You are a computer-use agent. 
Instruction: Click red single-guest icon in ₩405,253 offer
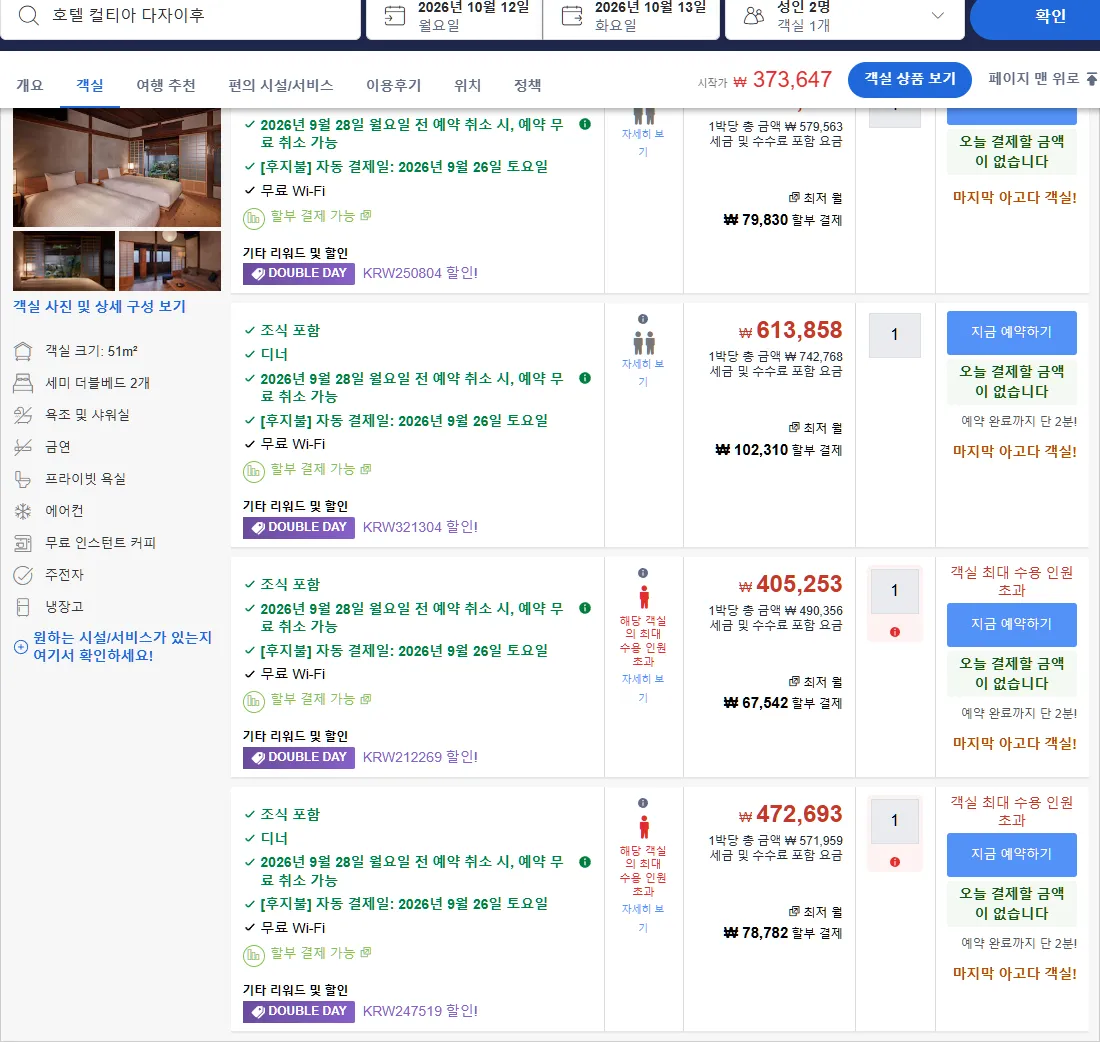coord(643,597)
